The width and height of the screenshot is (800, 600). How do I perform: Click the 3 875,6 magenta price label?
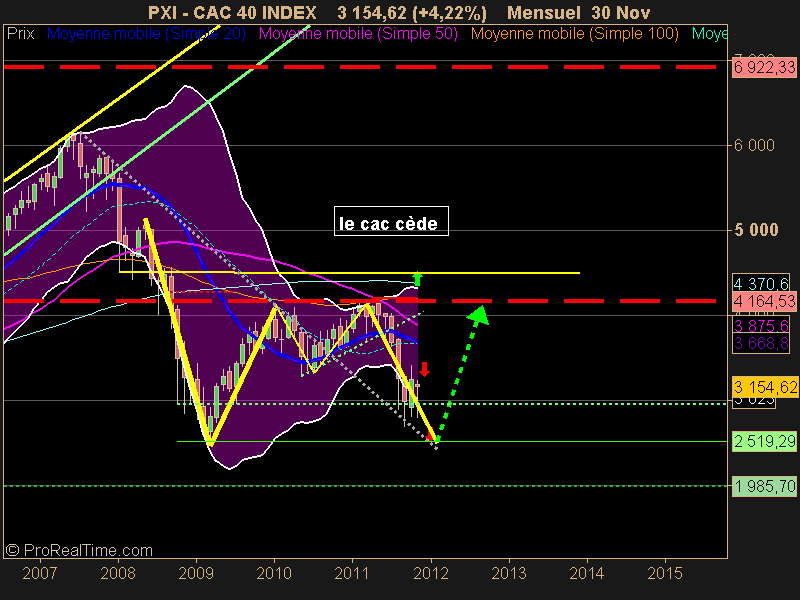[761, 326]
